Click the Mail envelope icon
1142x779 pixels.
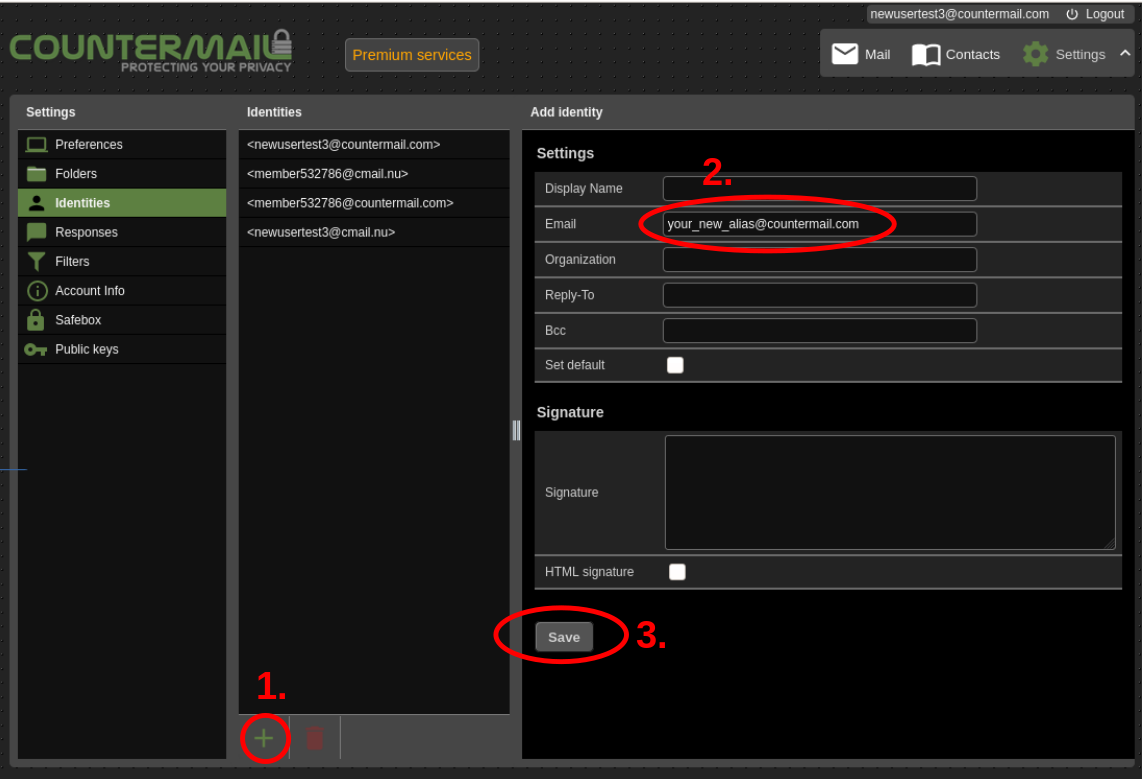pos(845,54)
